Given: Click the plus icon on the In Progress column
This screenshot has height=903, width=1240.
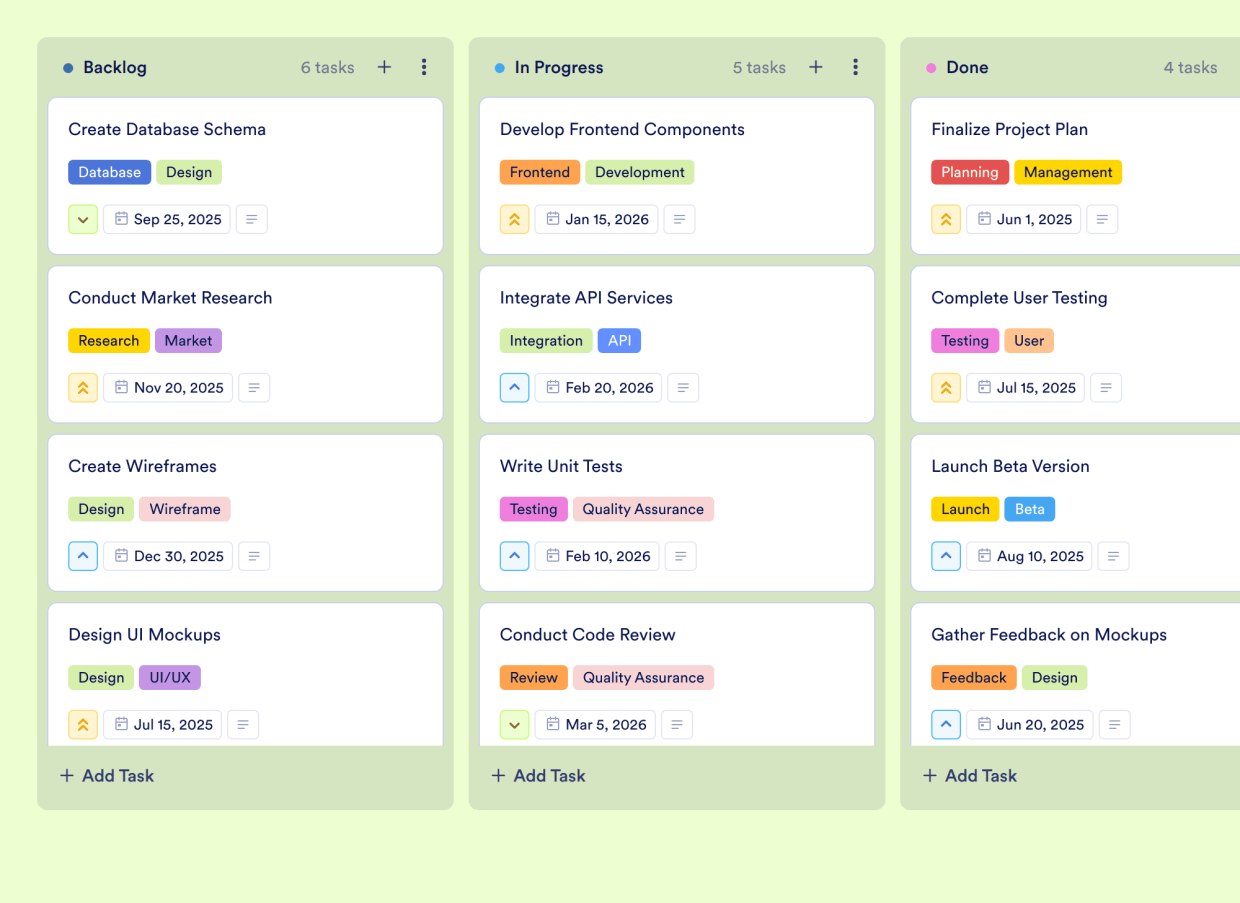Looking at the screenshot, I should coord(815,67).
